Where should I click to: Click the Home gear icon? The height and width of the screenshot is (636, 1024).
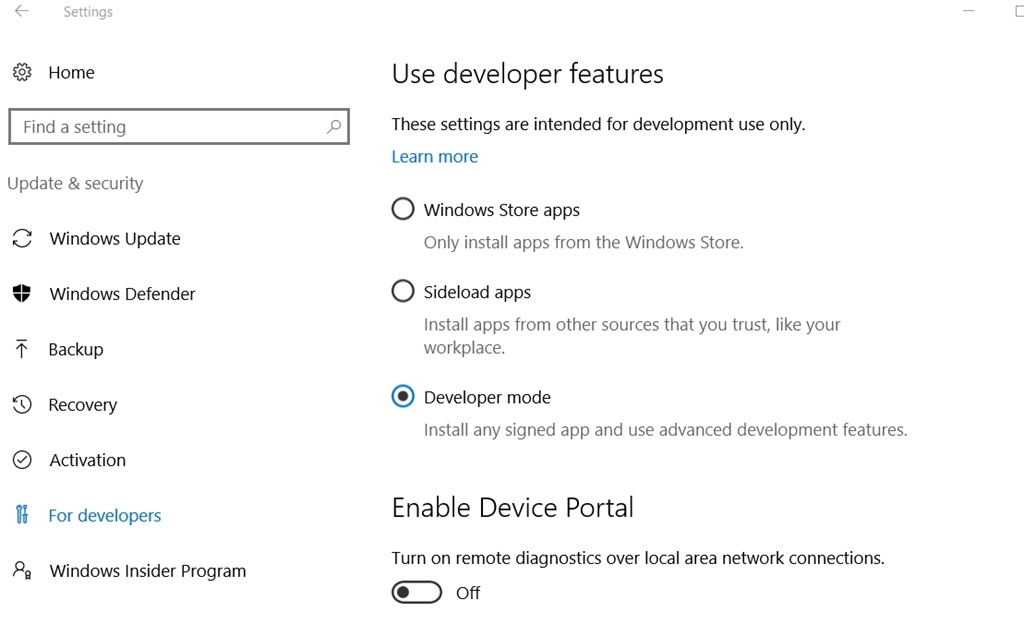coord(22,72)
